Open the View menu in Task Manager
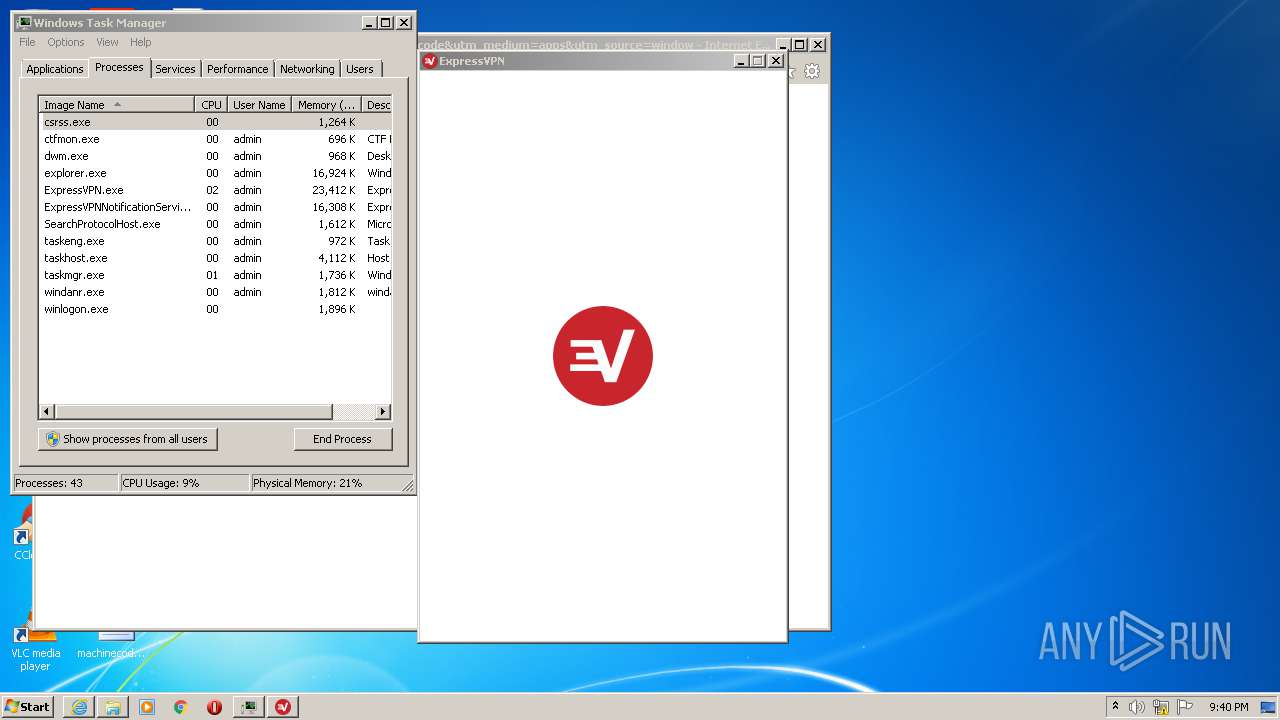This screenshot has height=720, width=1280. [x=107, y=42]
